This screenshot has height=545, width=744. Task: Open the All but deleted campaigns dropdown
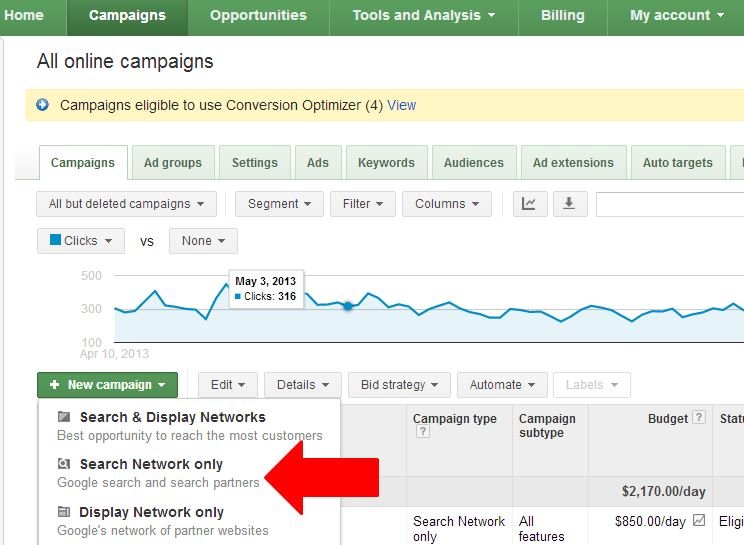pyautogui.click(x=126, y=204)
